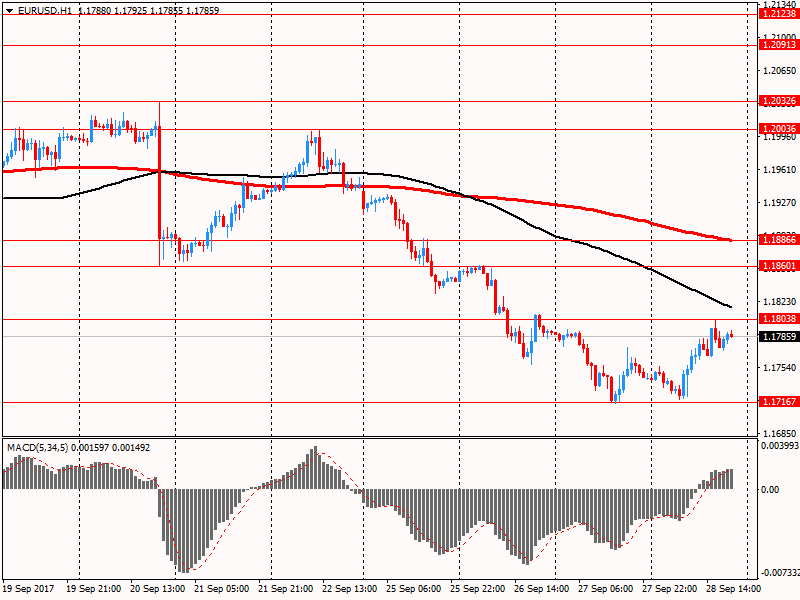This screenshot has height=600, width=800.
Task: Select the 1.18601 red price level label
Action: click(779, 266)
